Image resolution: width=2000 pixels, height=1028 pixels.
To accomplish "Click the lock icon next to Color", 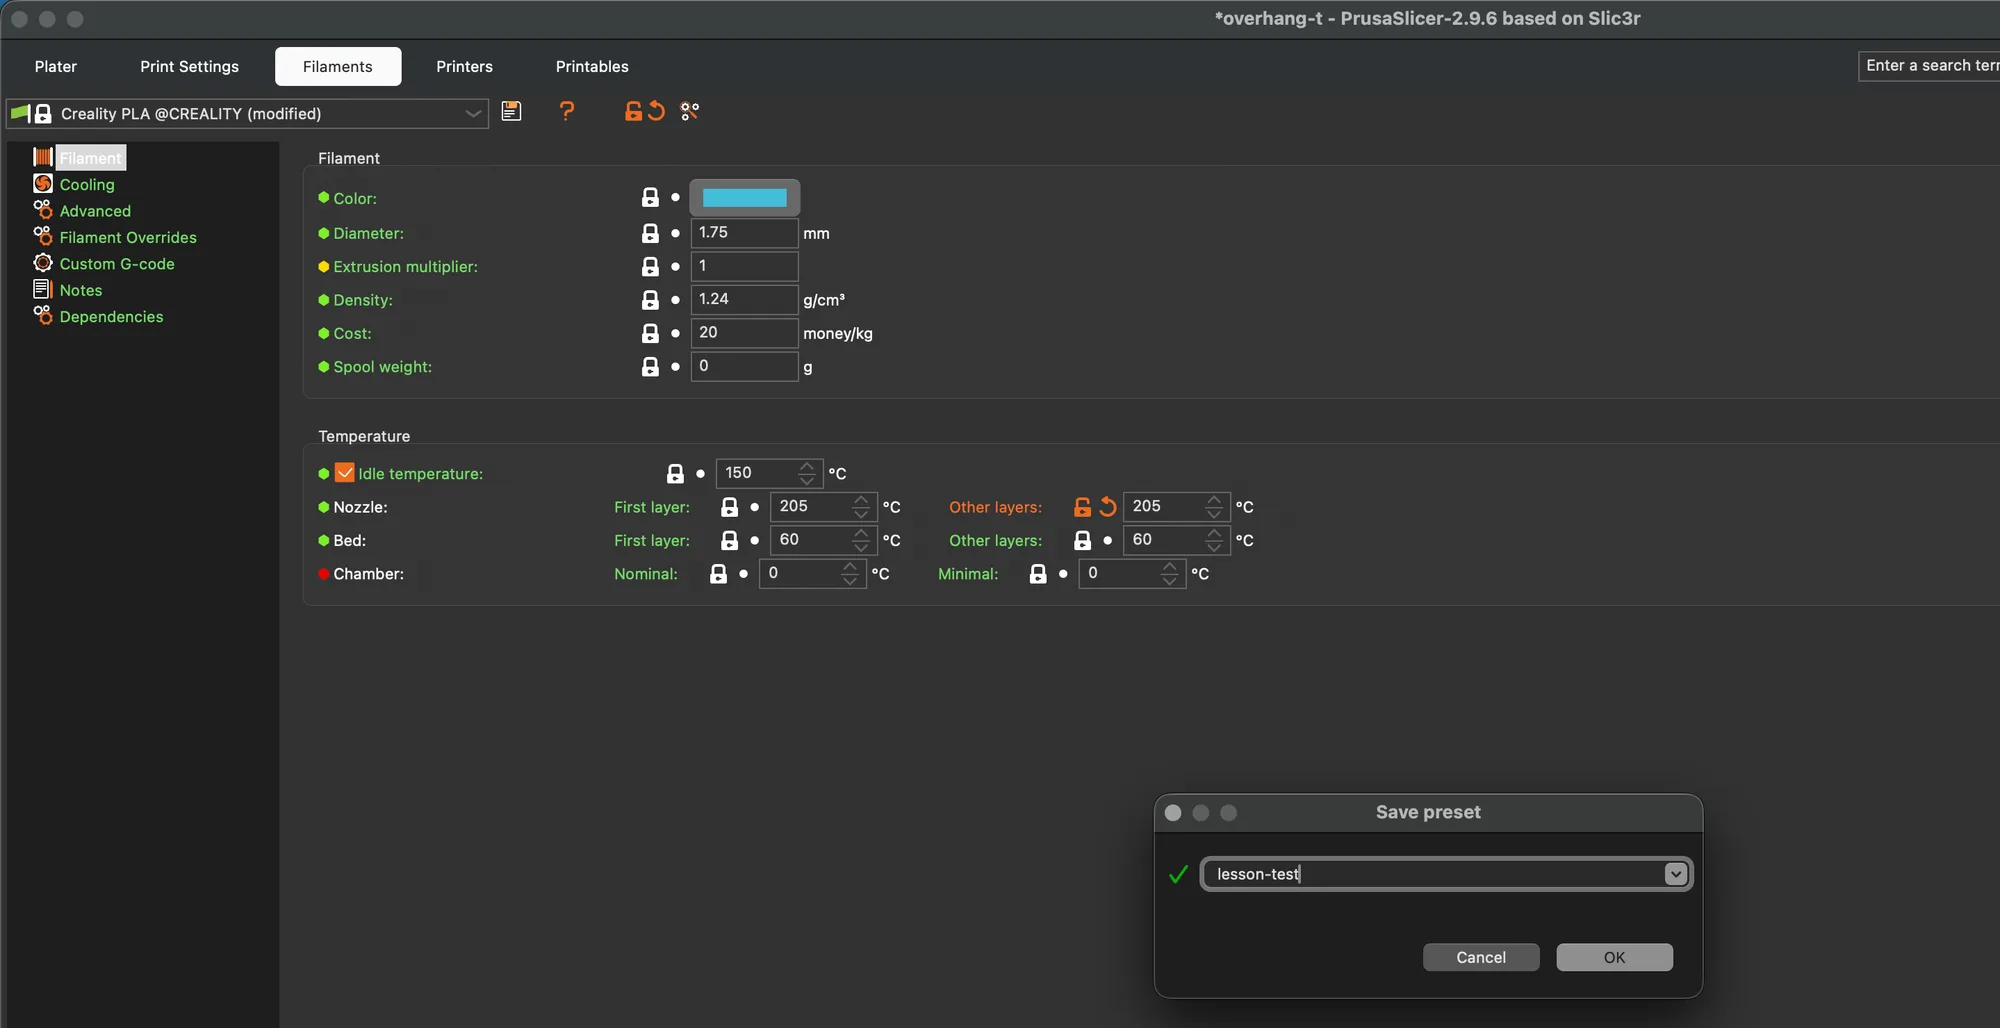I will pyautogui.click(x=650, y=198).
